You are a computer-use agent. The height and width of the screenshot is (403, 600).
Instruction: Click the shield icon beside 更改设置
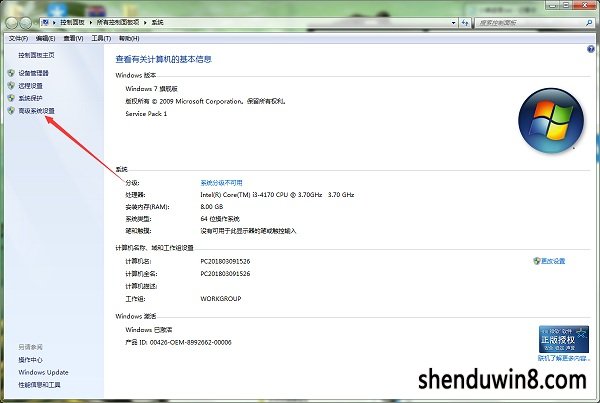click(536, 261)
